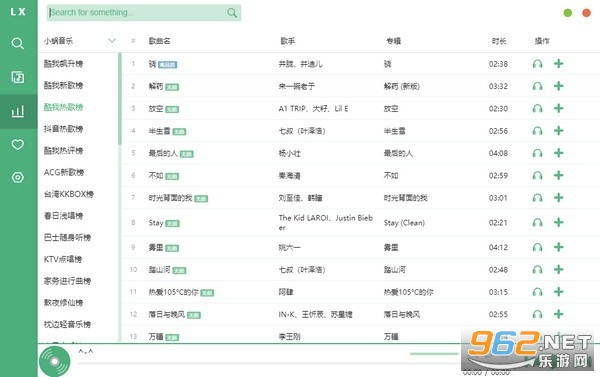Click the green minimize dot

(568, 13)
